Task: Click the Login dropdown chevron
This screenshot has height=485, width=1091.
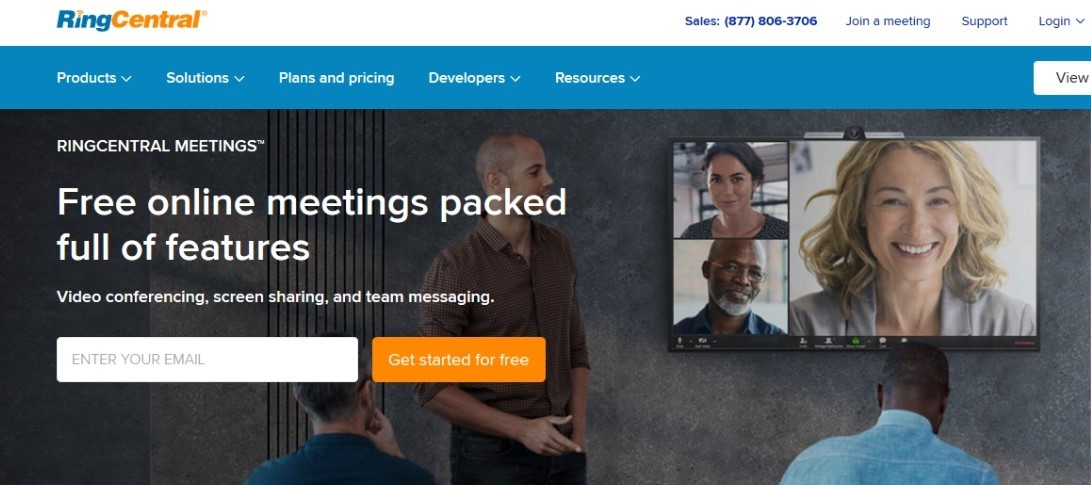Action: point(1080,22)
